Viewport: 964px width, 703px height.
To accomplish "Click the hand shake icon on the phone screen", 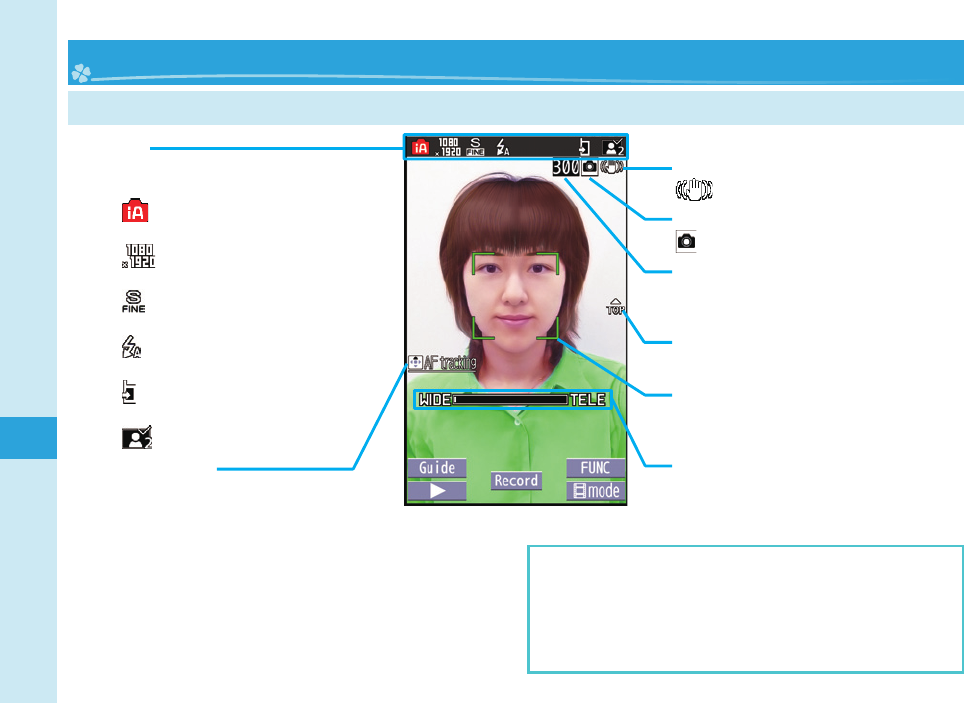I will click(x=612, y=167).
